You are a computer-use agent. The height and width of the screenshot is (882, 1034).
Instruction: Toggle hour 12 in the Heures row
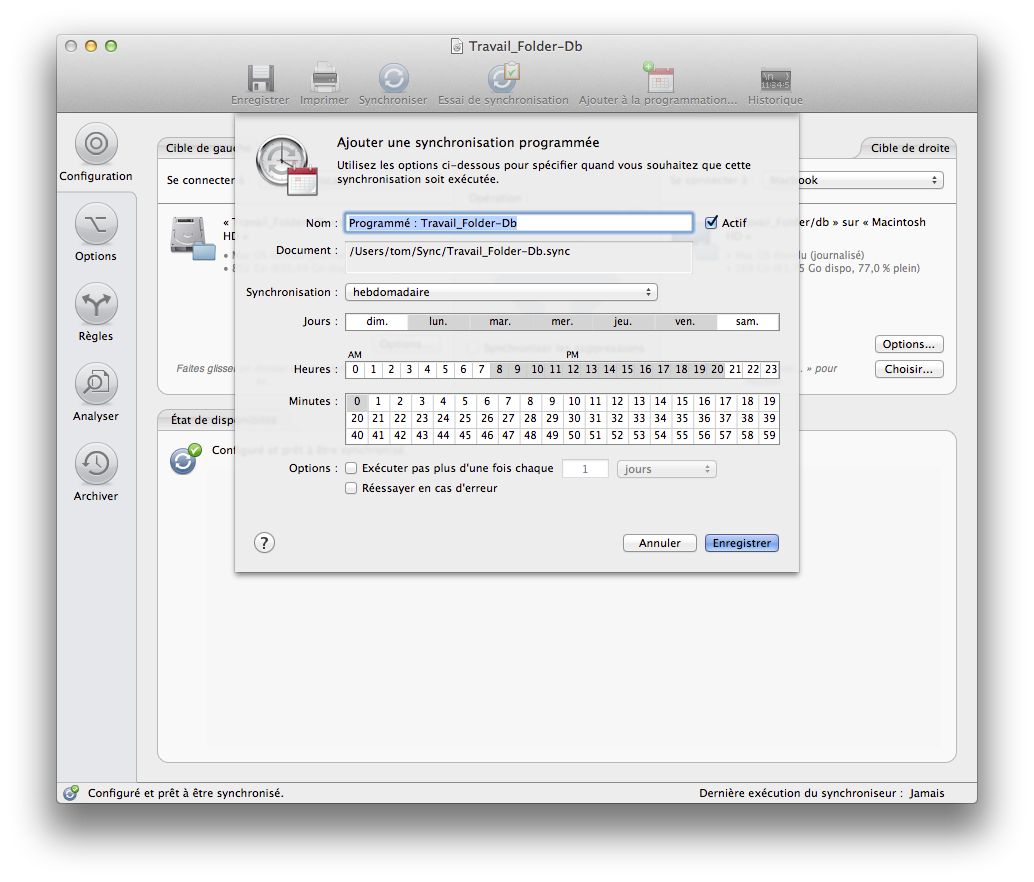573,369
